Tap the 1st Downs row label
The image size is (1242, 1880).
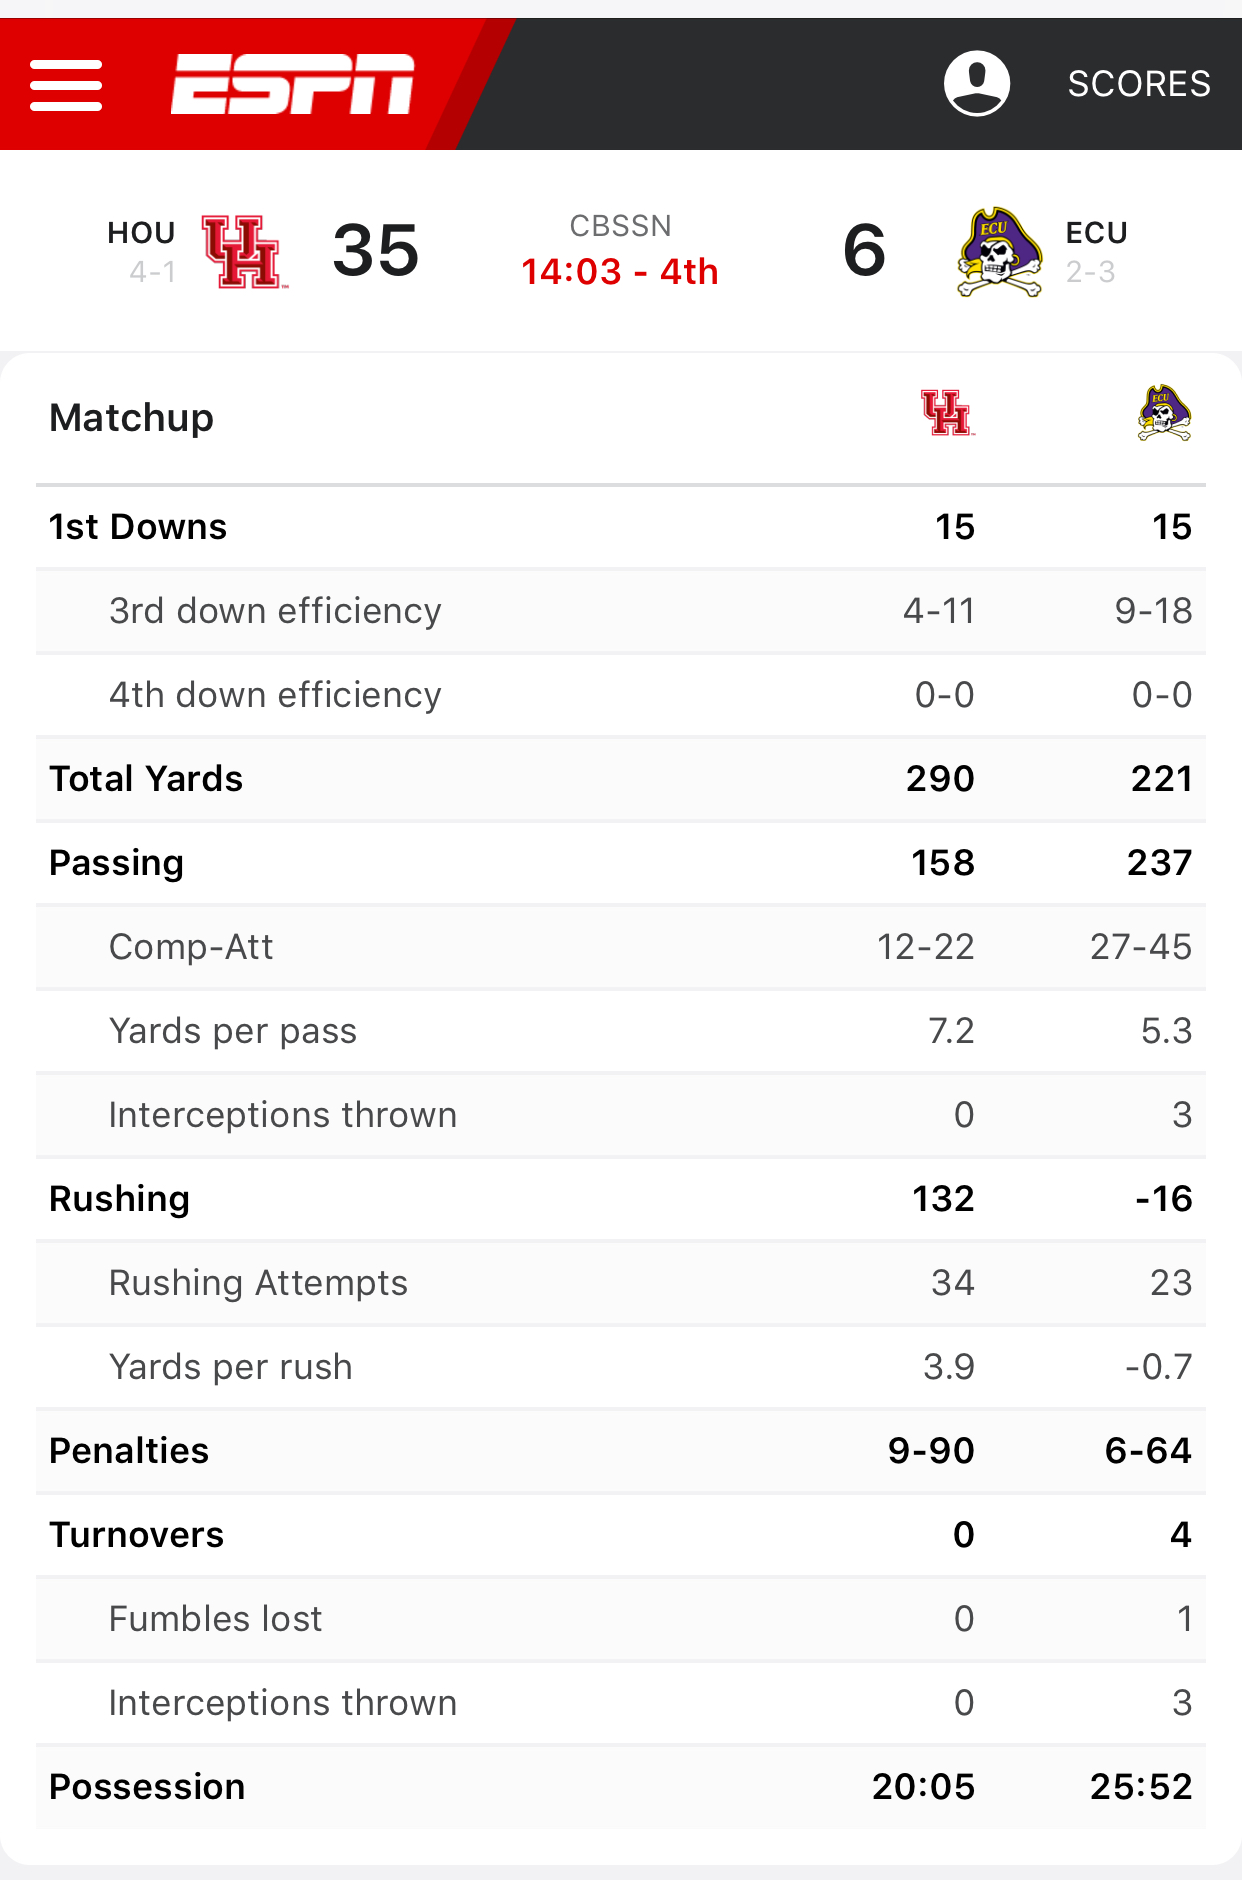(x=138, y=527)
